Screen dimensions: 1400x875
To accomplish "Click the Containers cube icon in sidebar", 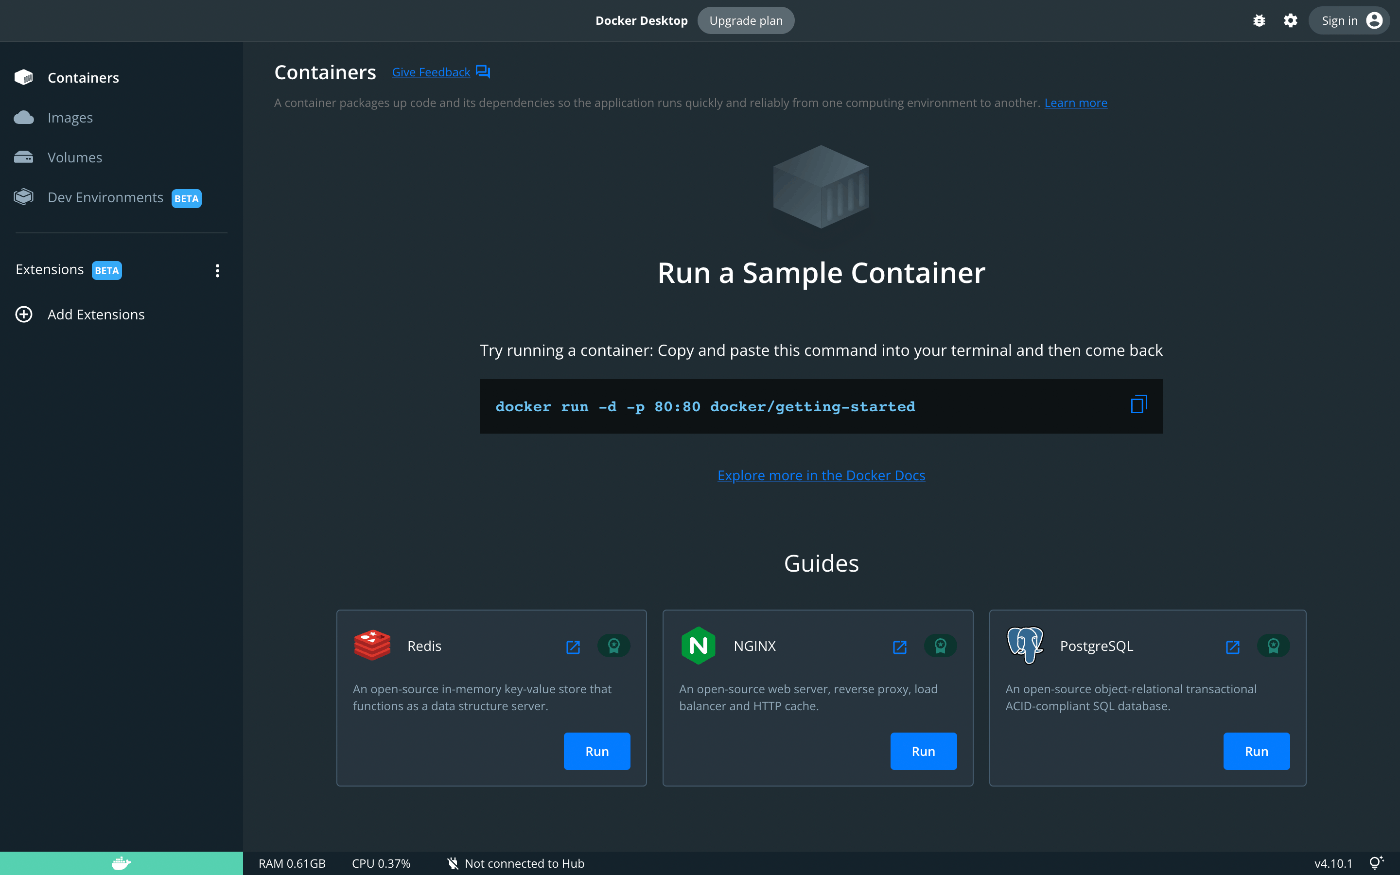I will (x=24, y=77).
